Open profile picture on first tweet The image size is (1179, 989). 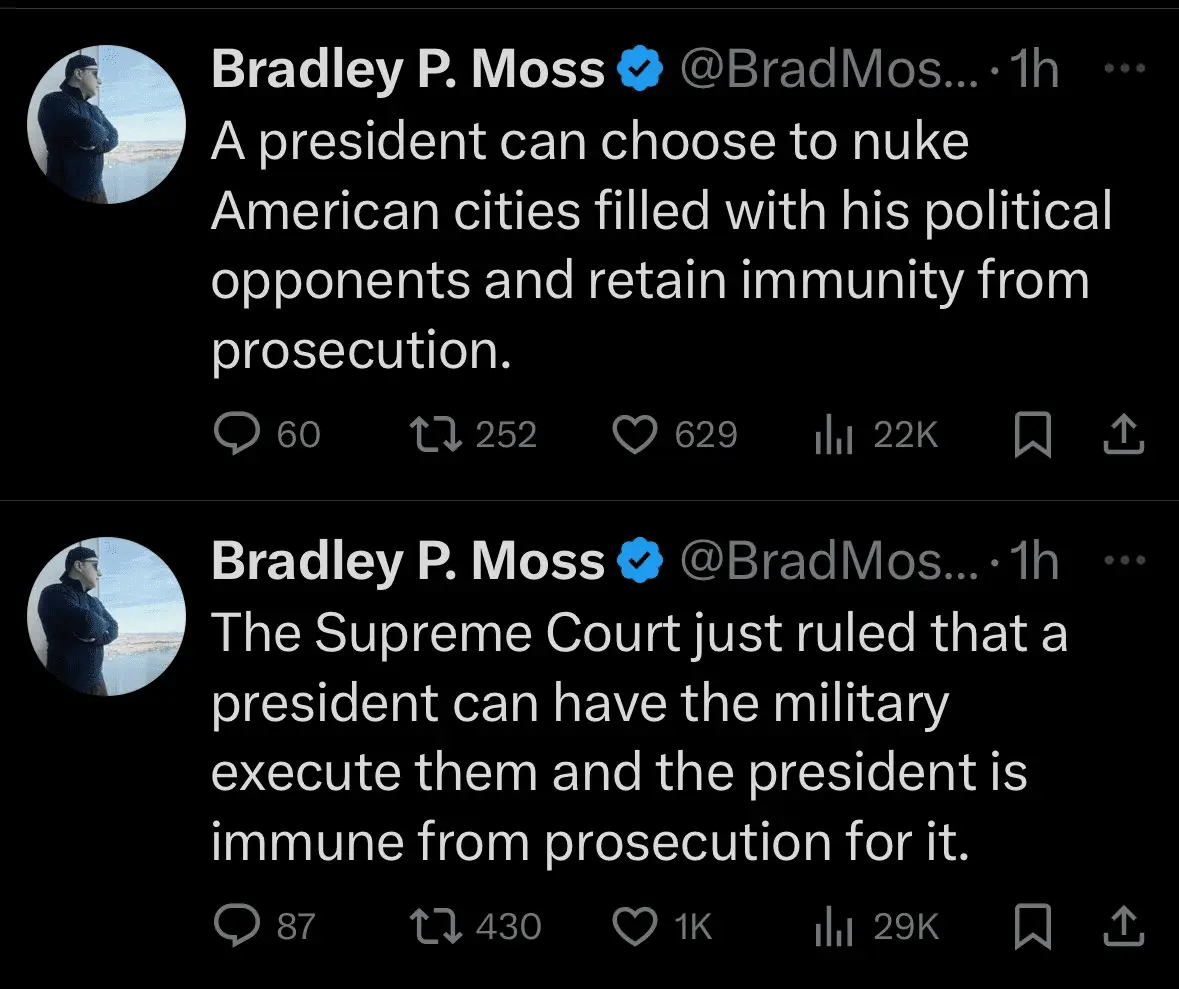coord(106,125)
